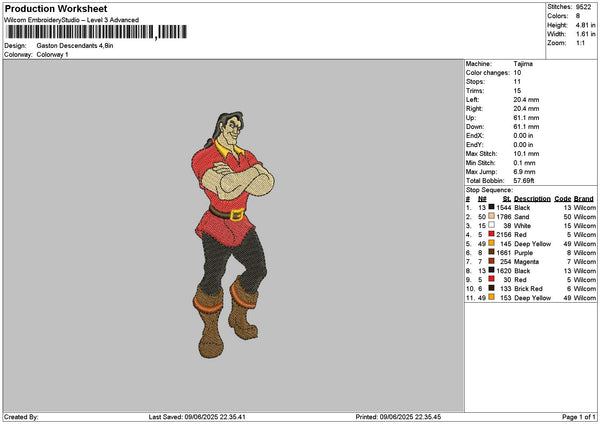Click 'Wilcom EmbroideryStudio – Level 3 Advanced' text
This screenshot has height=424, width=600.
72,20
